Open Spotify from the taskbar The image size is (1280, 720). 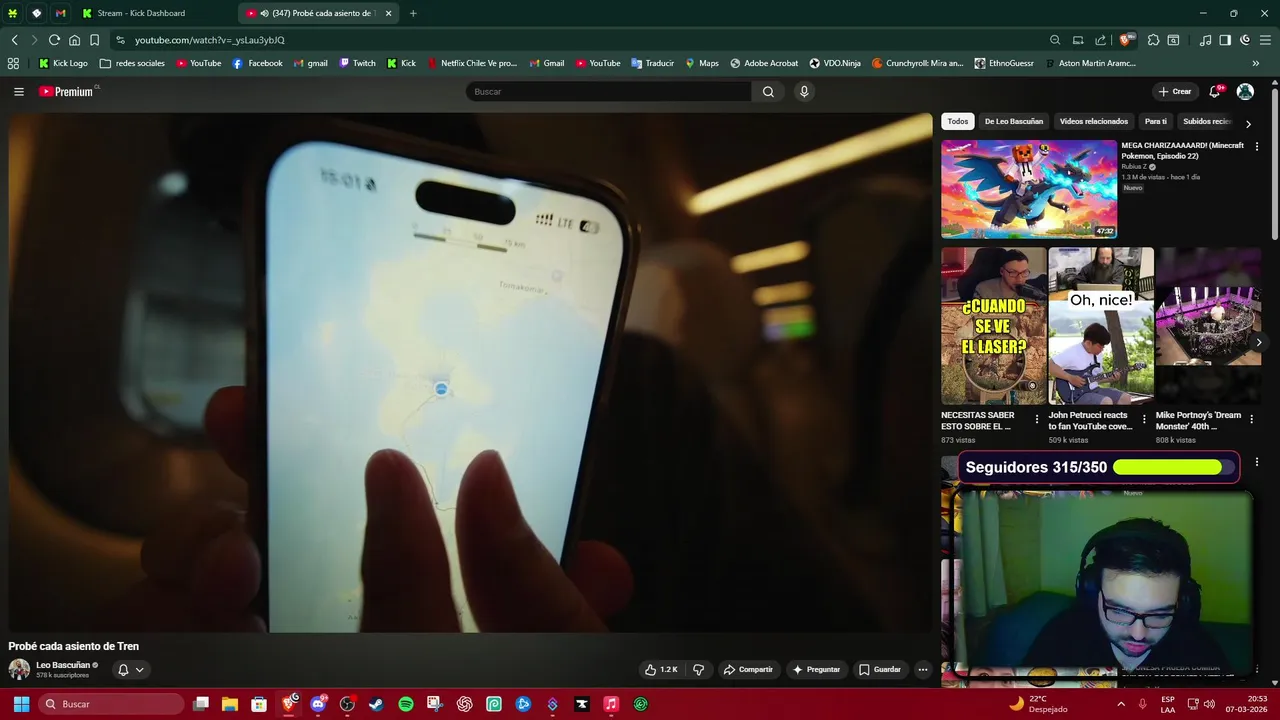pos(406,704)
